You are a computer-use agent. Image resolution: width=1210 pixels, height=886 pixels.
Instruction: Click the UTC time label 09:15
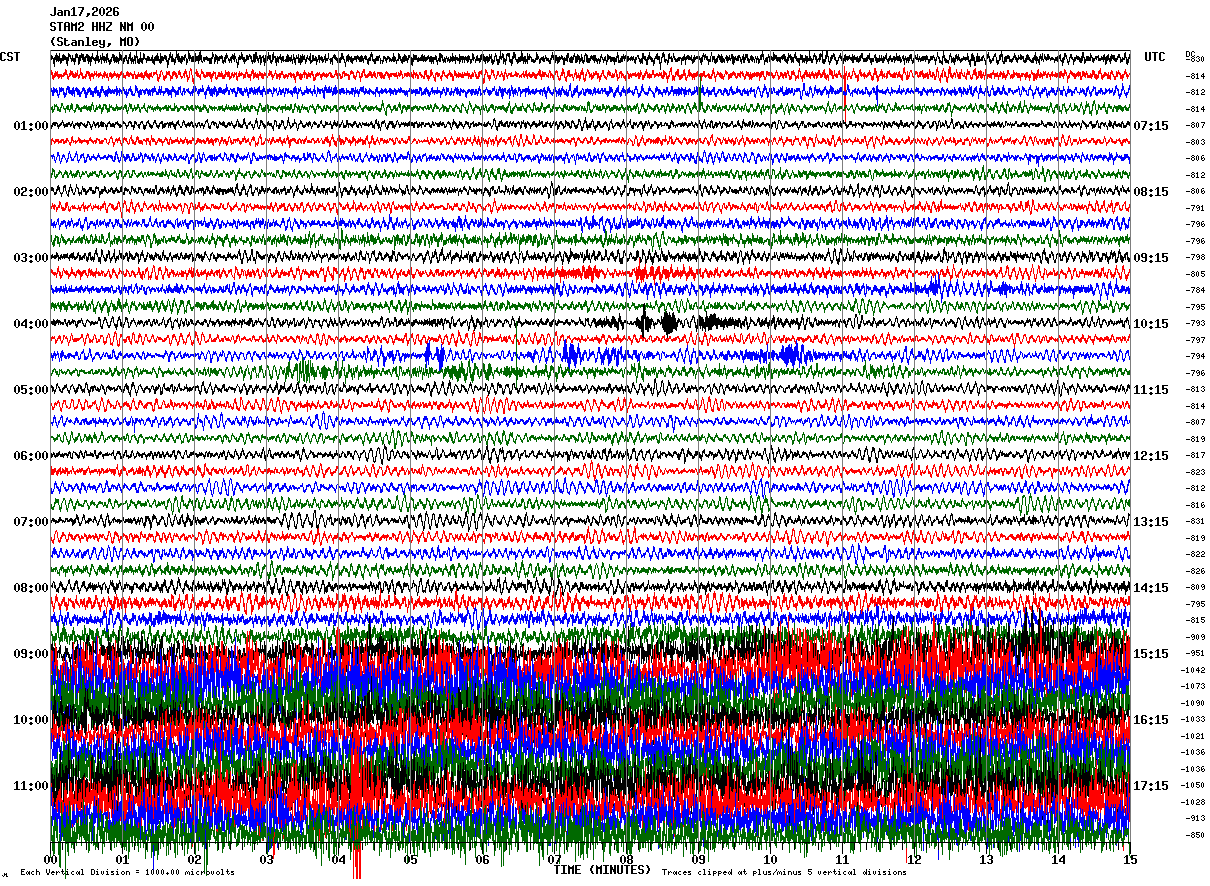coord(1151,258)
